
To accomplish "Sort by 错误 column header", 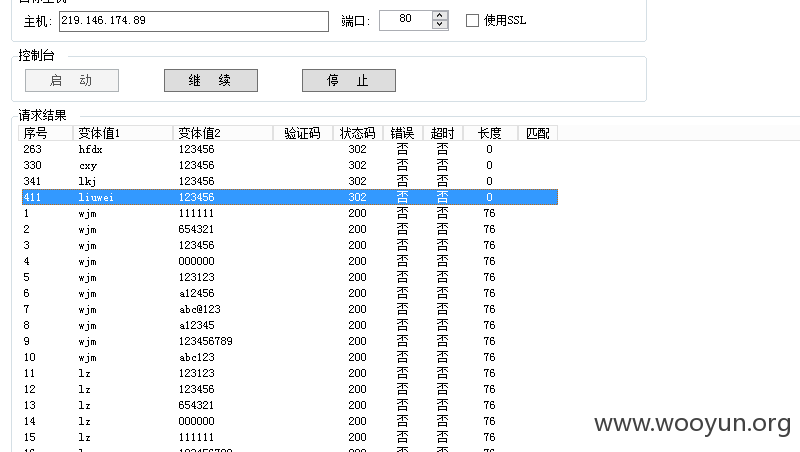I will tap(403, 133).
